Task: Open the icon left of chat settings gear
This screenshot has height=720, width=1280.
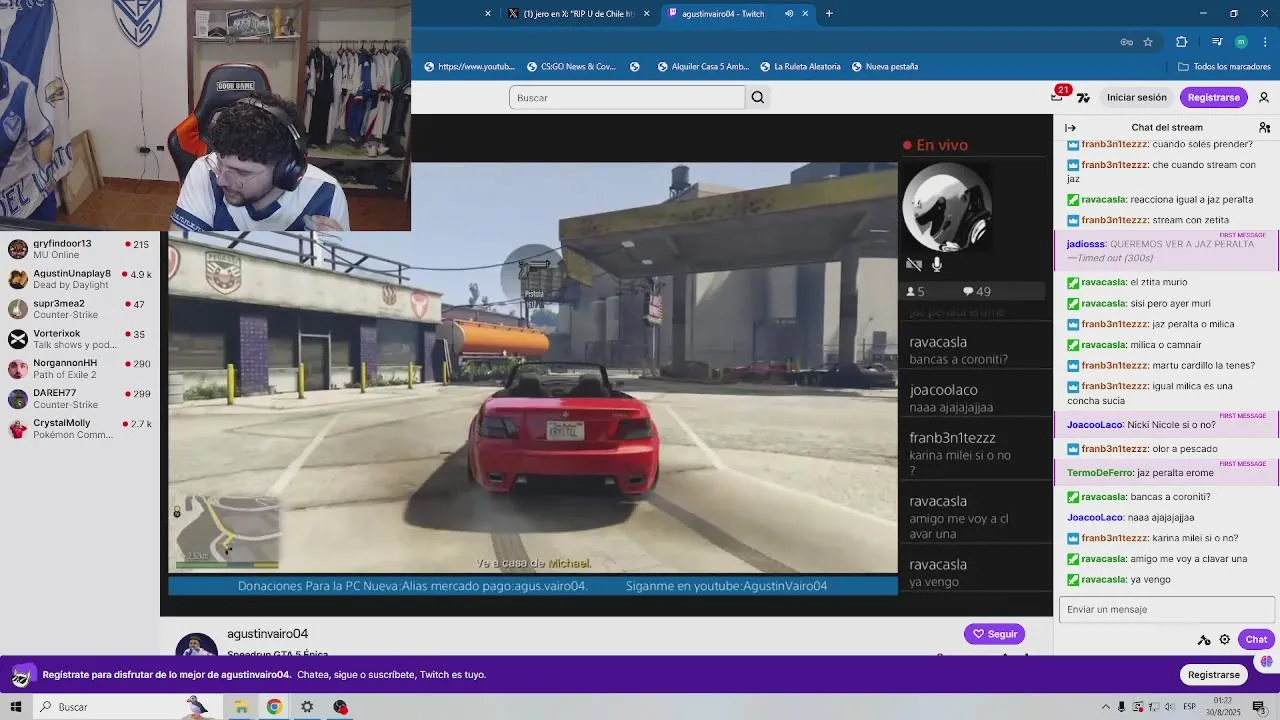Action: [x=1204, y=640]
